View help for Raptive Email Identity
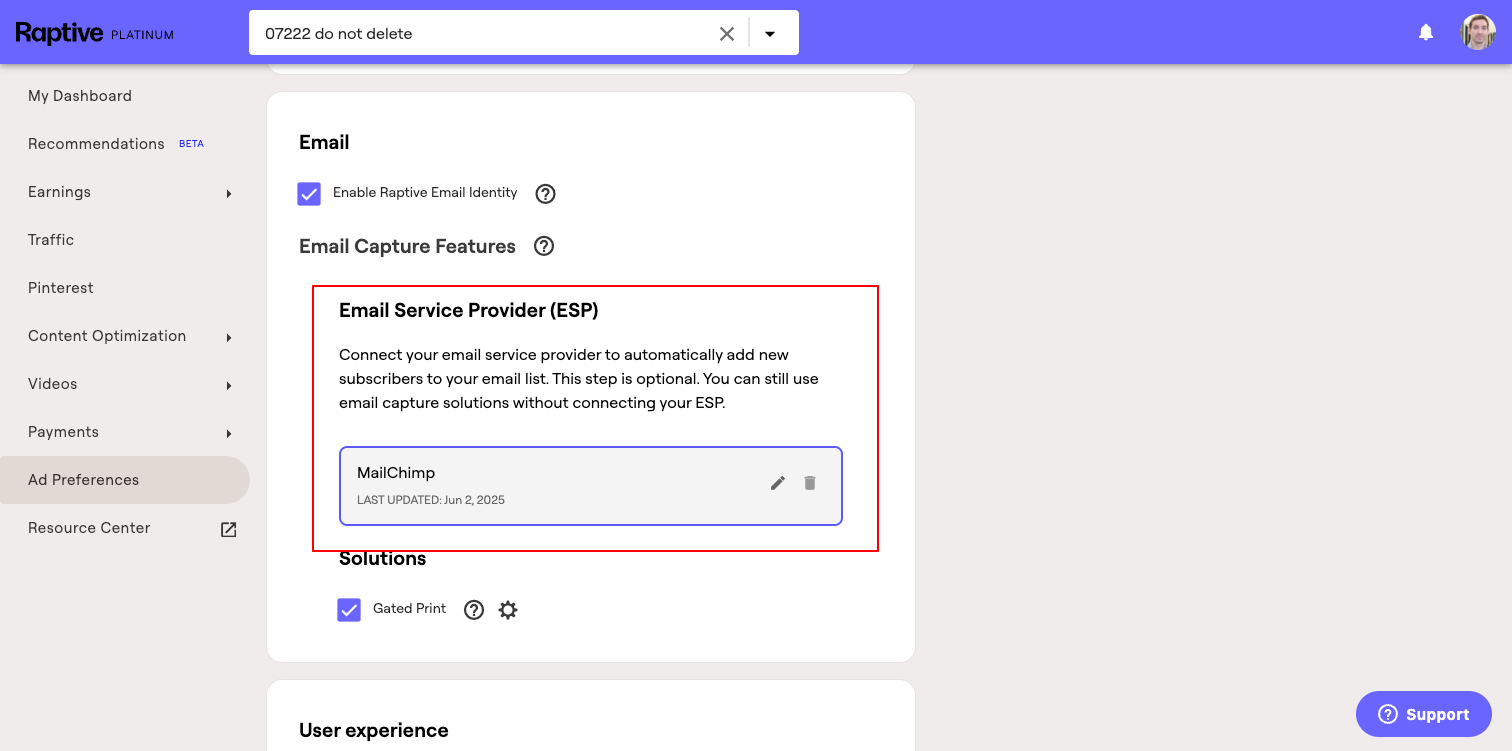The width and height of the screenshot is (1512, 751). tap(545, 194)
